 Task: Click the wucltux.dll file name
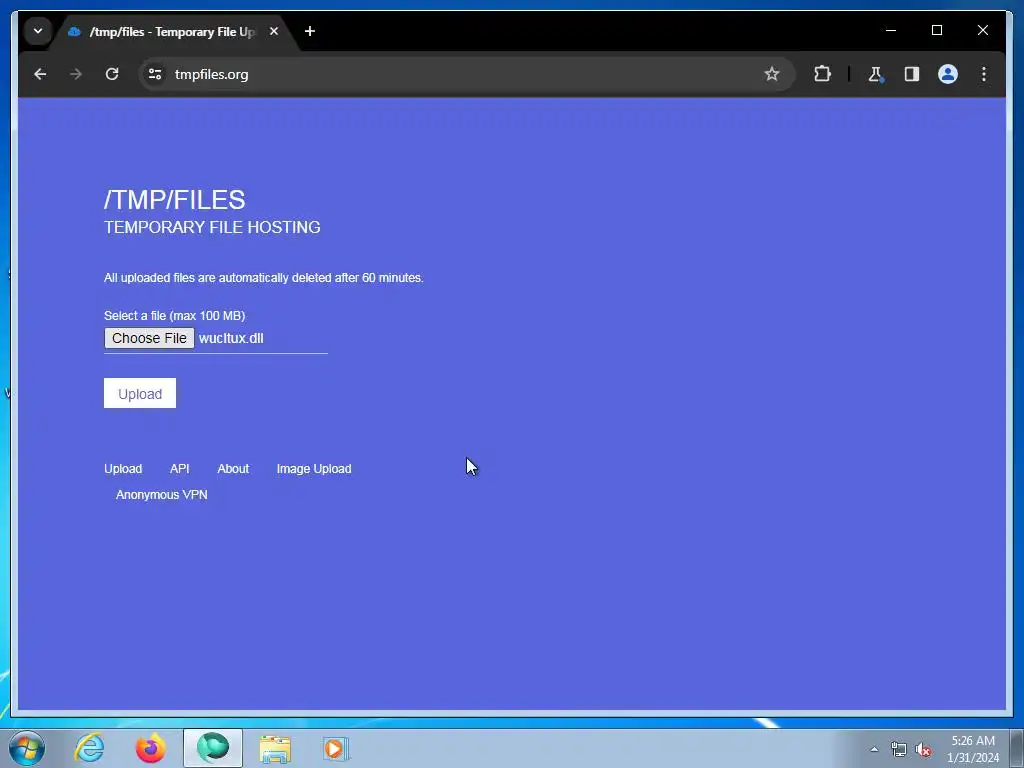231,338
